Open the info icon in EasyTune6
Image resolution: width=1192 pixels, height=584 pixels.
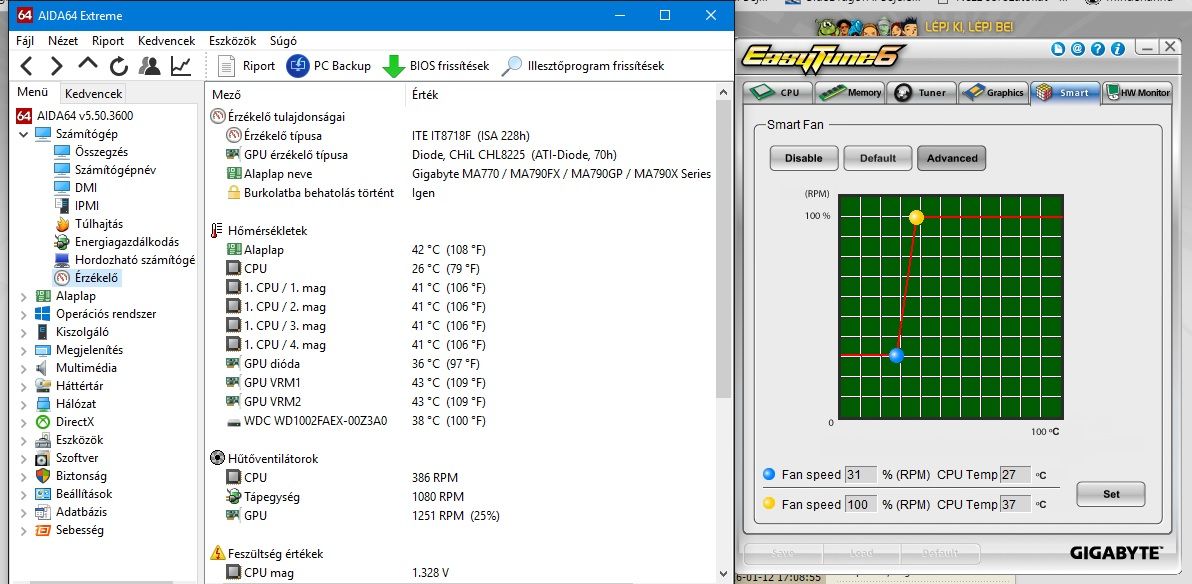coord(1117,49)
